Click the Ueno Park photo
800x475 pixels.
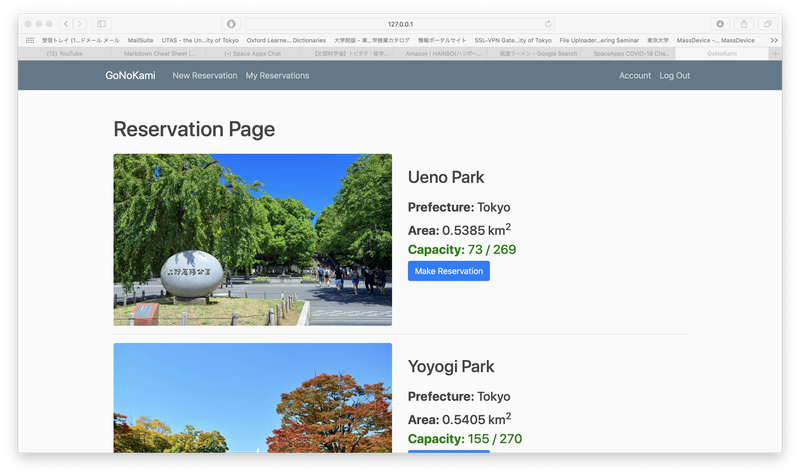(253, 240)
